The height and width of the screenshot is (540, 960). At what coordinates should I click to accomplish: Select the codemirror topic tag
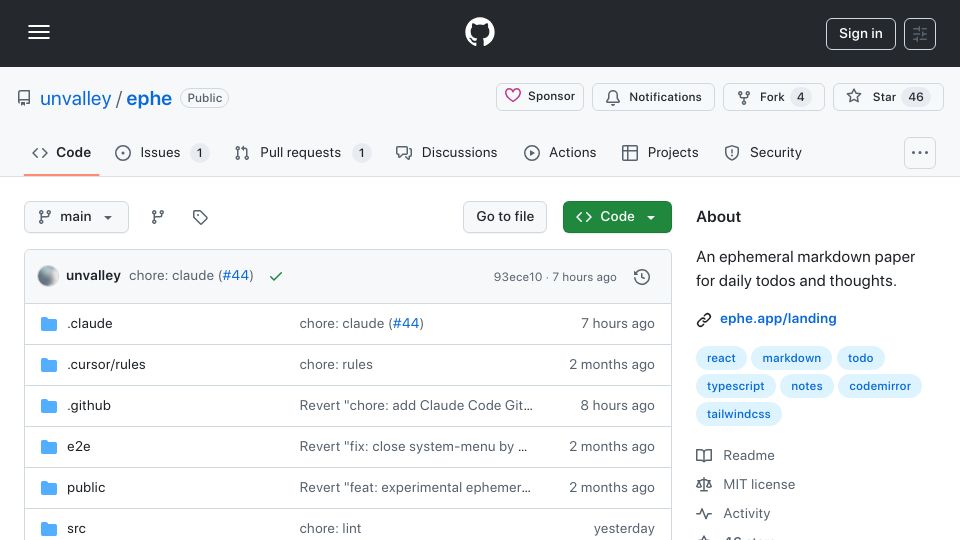point(880,386)
